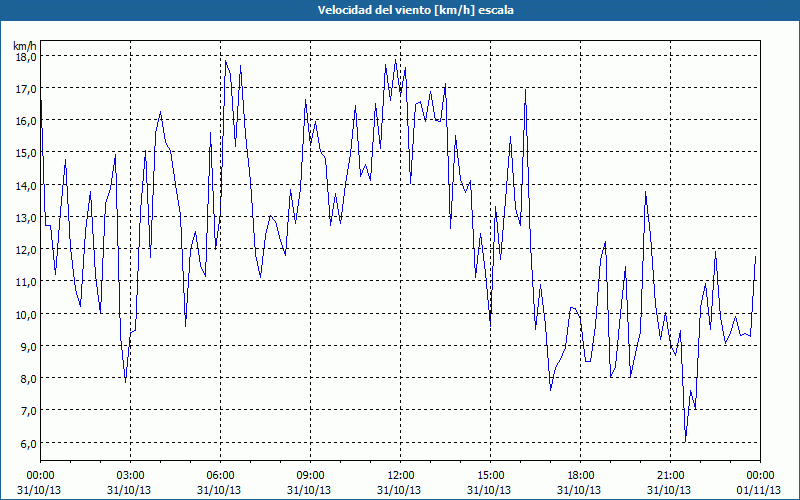
Task: Click the 15:00 time axis label
Action: pos(490,476)
